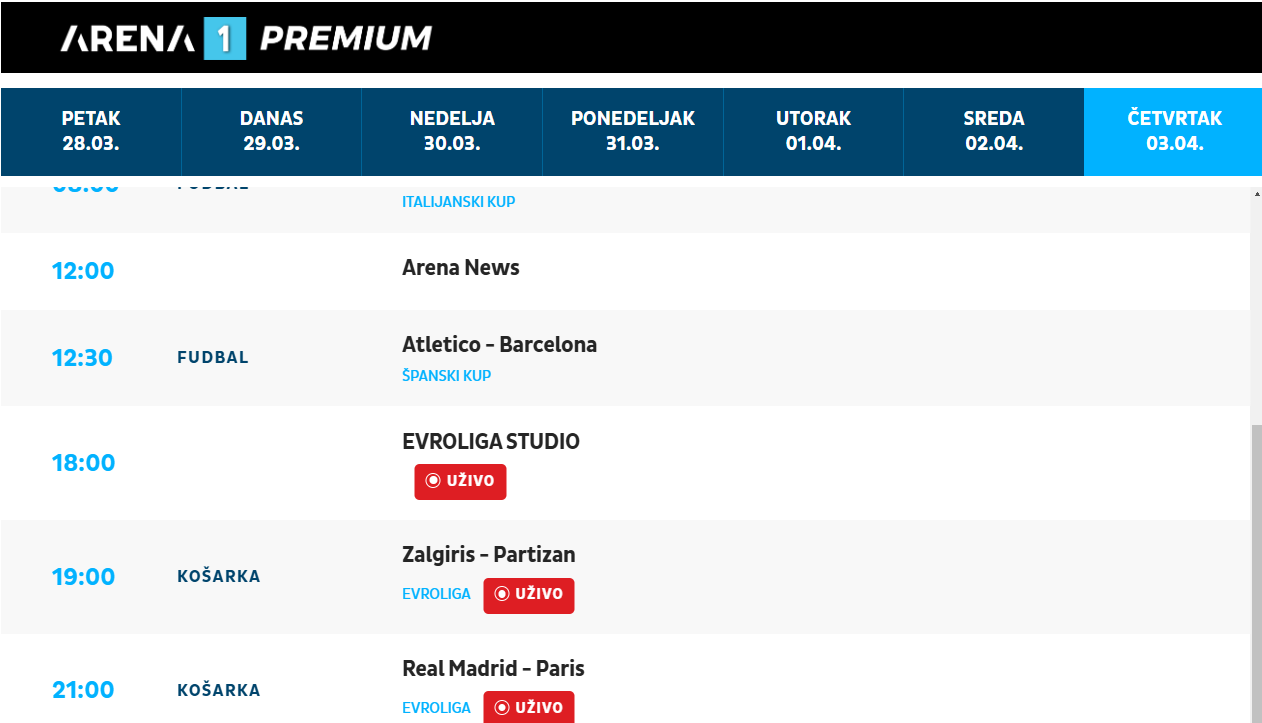Go to SREDA 02.04. schedule
This screenshot has height=723, width=1262.
pos(993,131)
